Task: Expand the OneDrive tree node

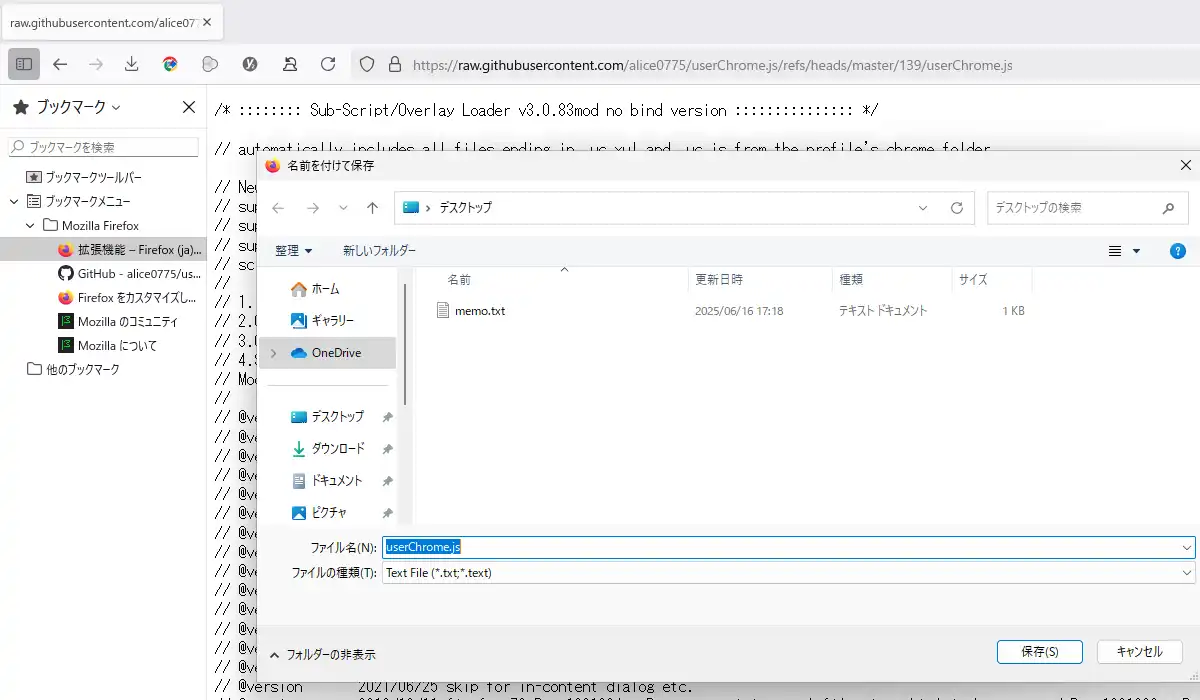Action: tap(273, 353)
